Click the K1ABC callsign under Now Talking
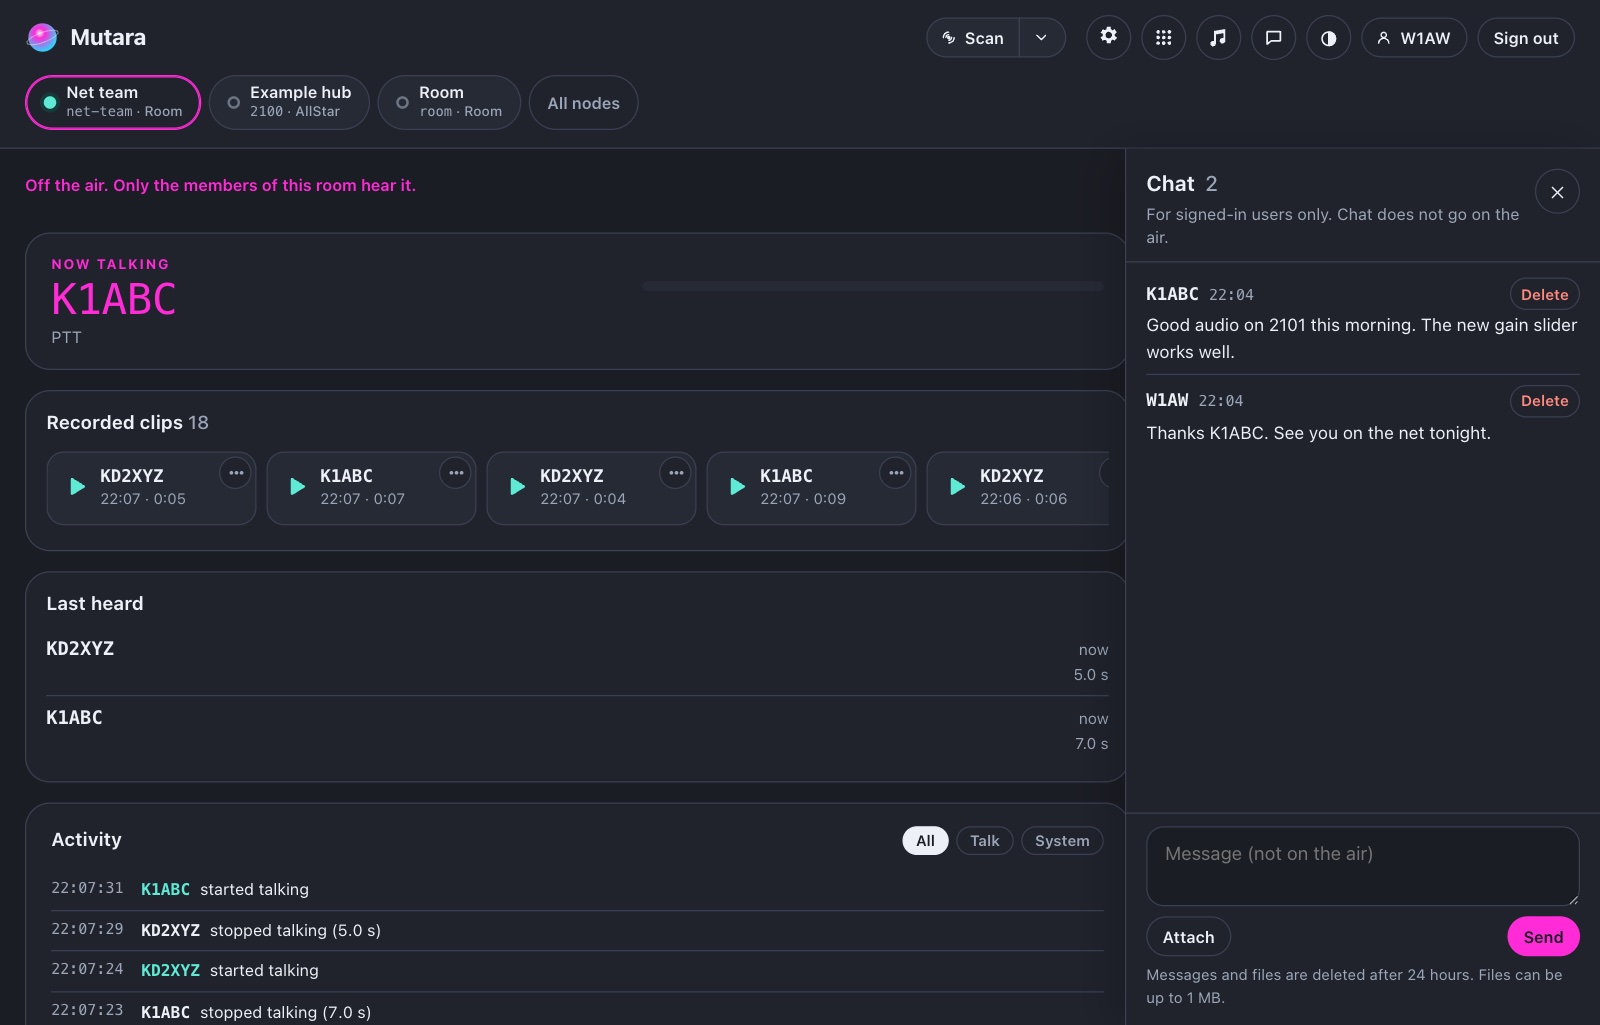The height and width of the screenshot is (1025, 1600). pyautogui.click(x=113, y=299)
